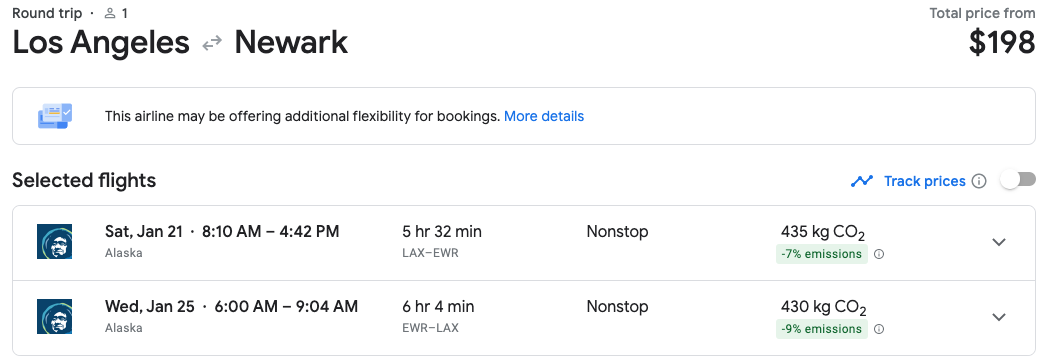This screenshot has width=1048, height=362.
Task: Click the Alaska logo on the Jan 25 flight
Action: click(54, 317)
